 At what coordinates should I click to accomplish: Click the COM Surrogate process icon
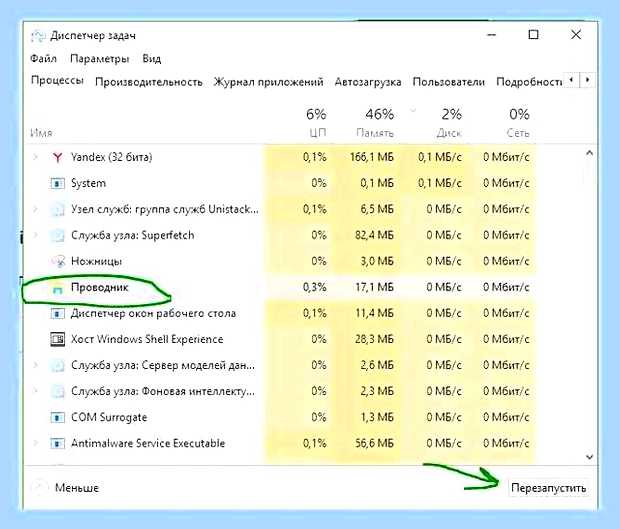tap(58, 418)
